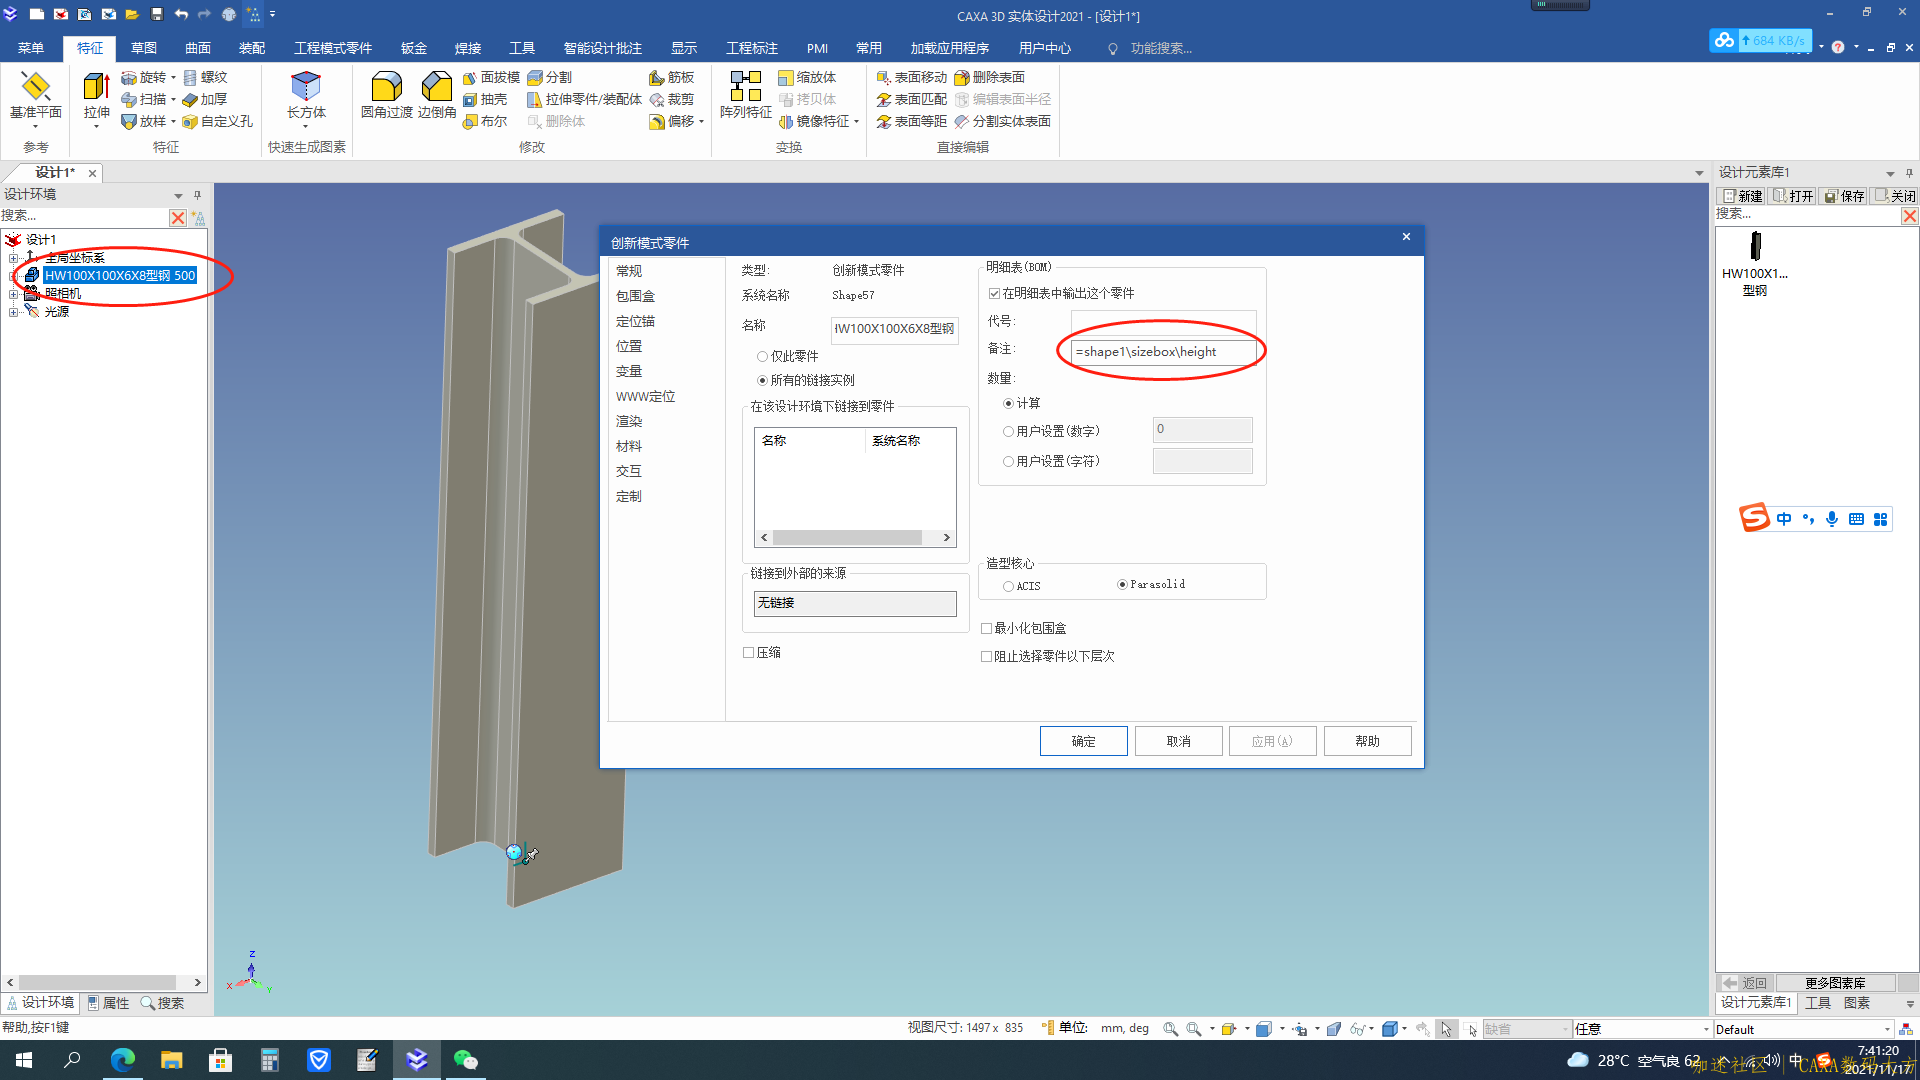Apply 边倒角 chamfer tool
The width and height of the screenshot is (1920, 1080).
(x=437, y=97)
